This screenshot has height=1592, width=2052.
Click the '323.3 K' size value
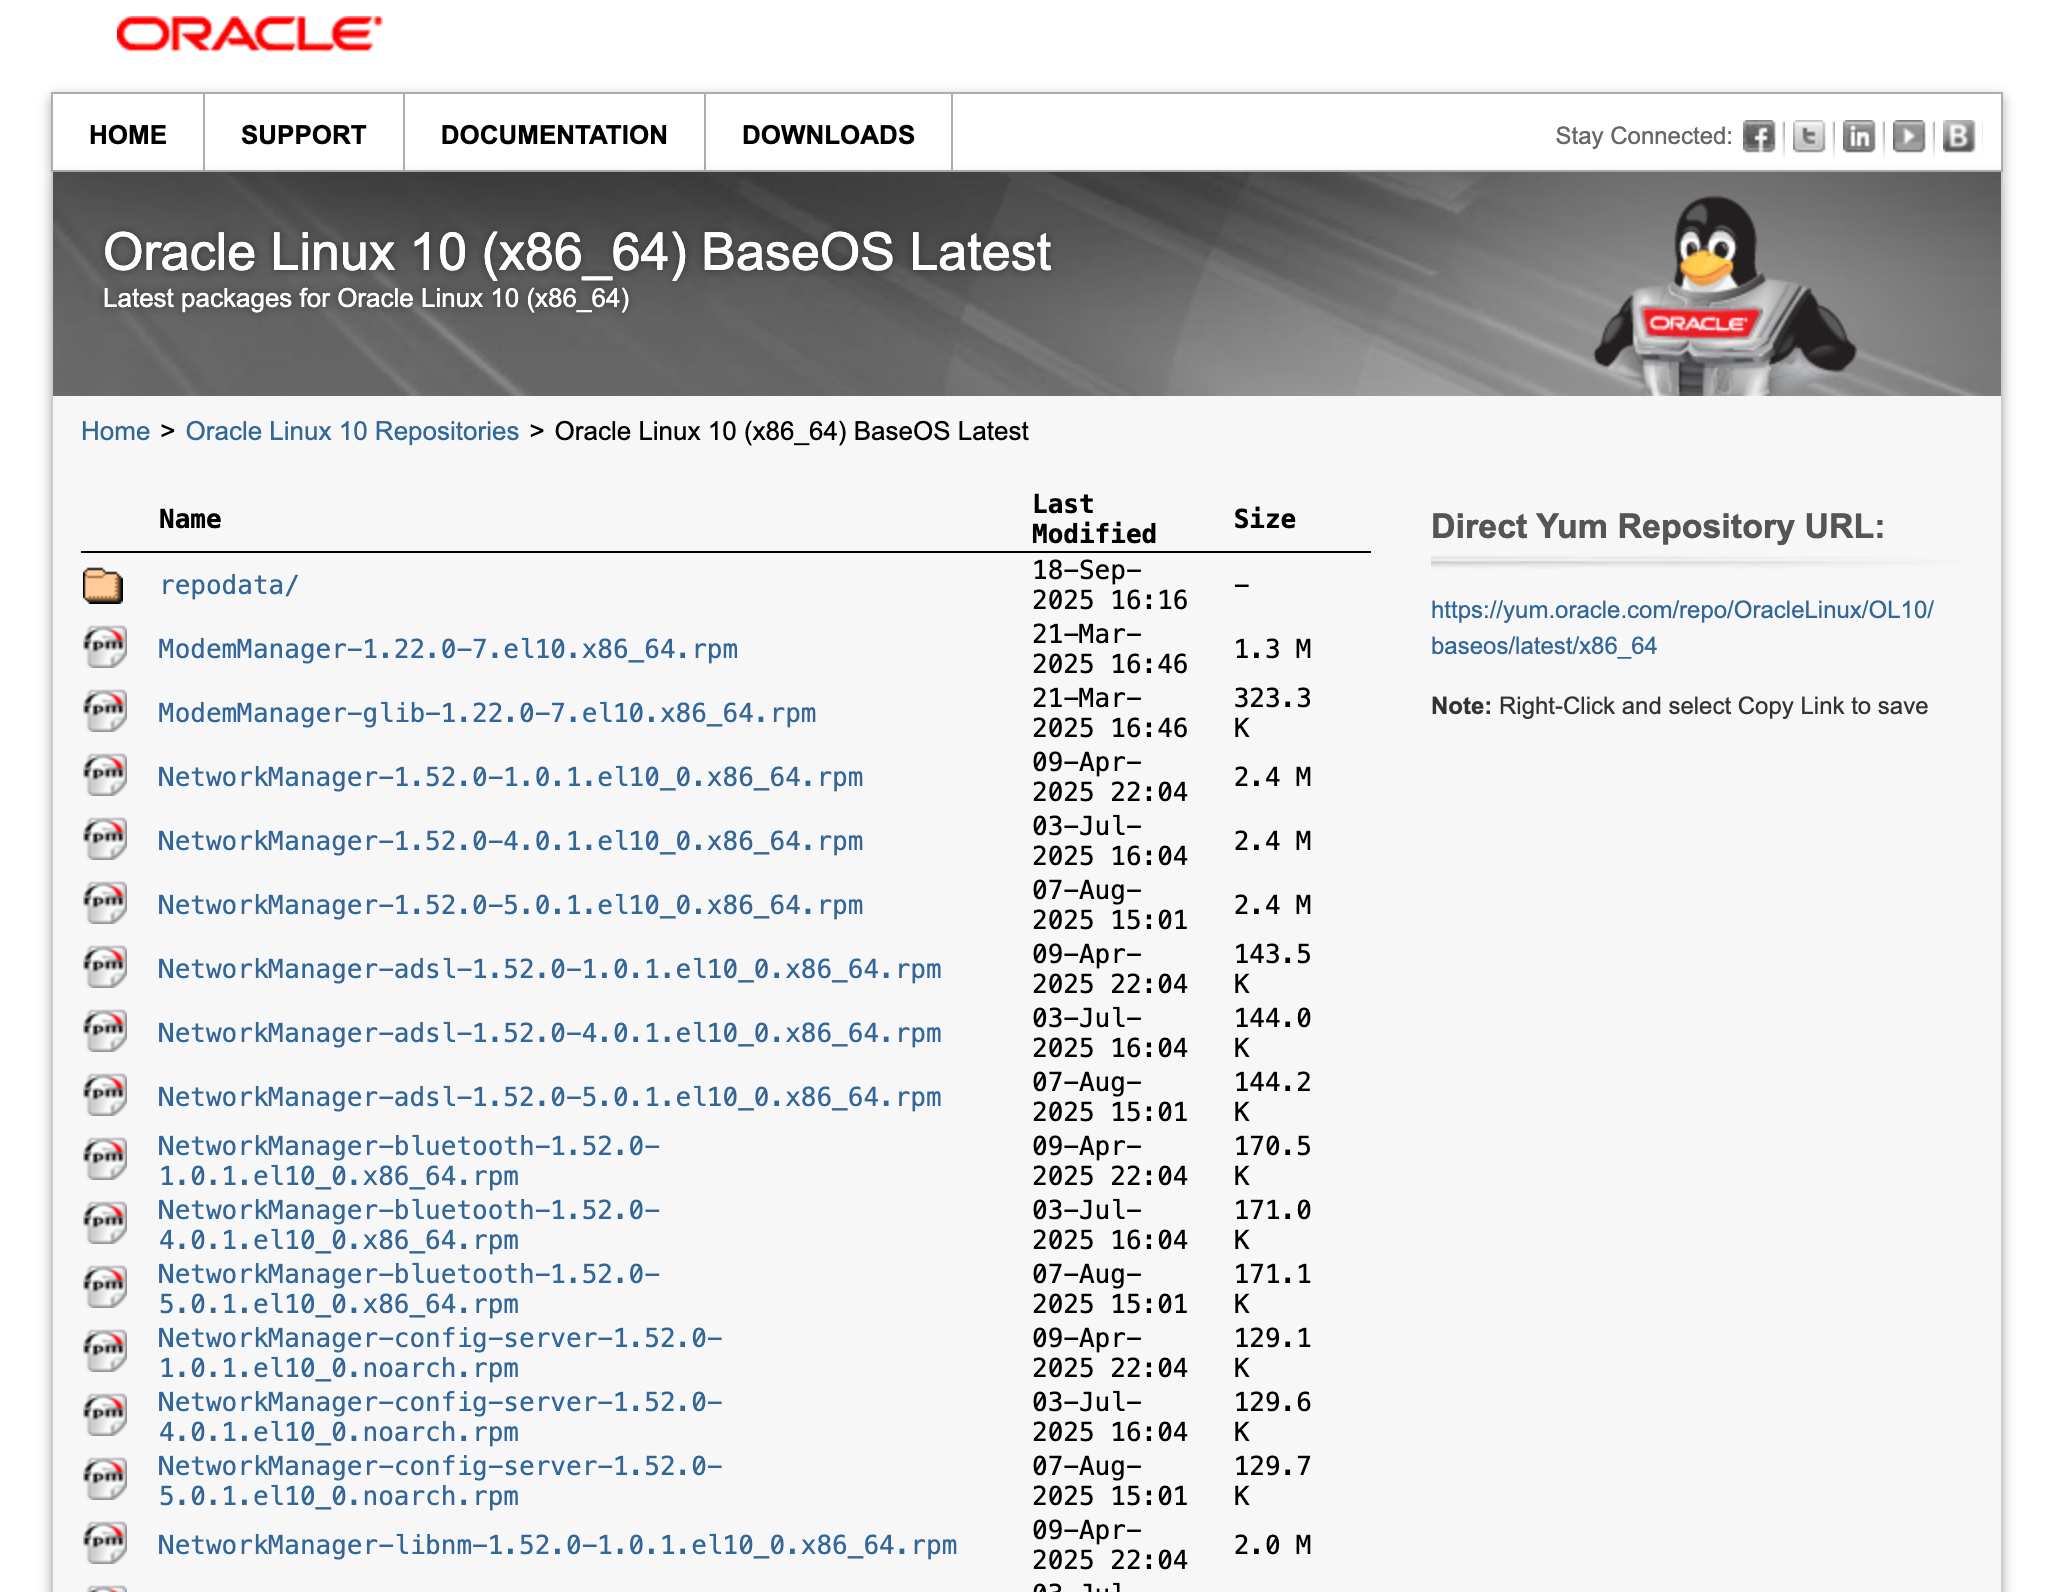point(1272,713)
